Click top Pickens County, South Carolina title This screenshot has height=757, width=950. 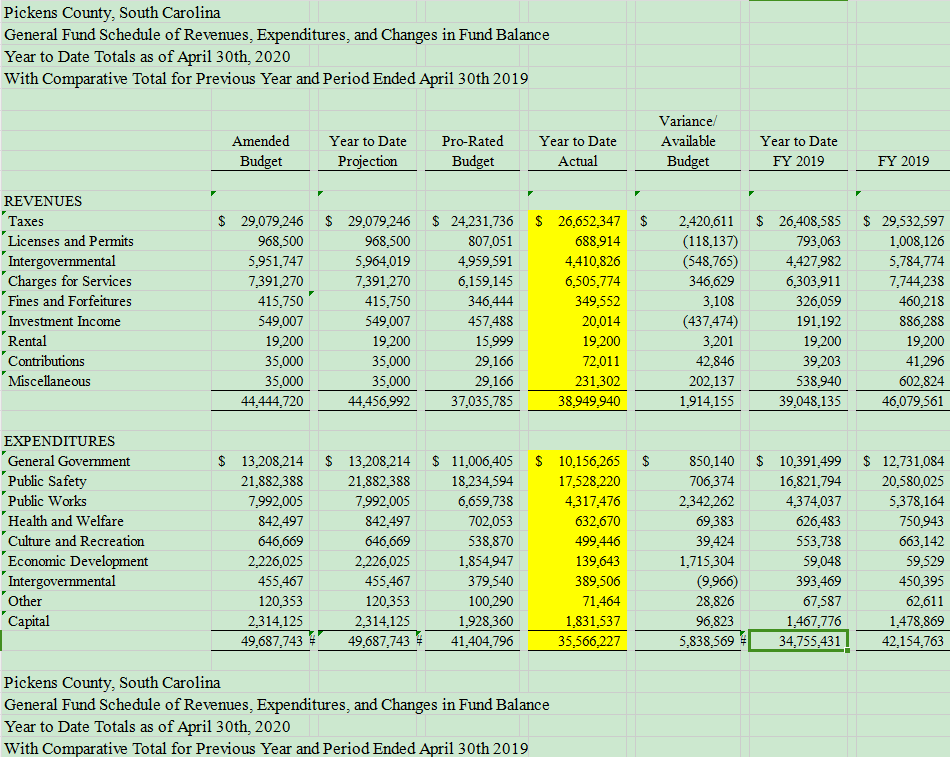click(x=112, y=13)
